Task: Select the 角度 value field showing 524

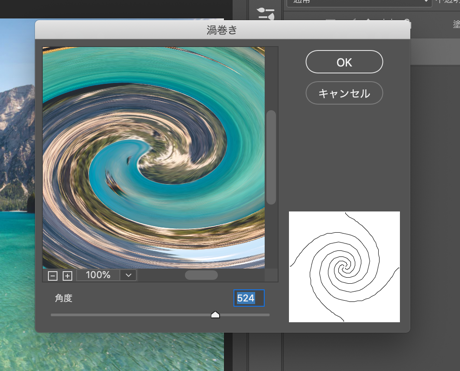Action: pyautogui.click(x=249, y=298)
